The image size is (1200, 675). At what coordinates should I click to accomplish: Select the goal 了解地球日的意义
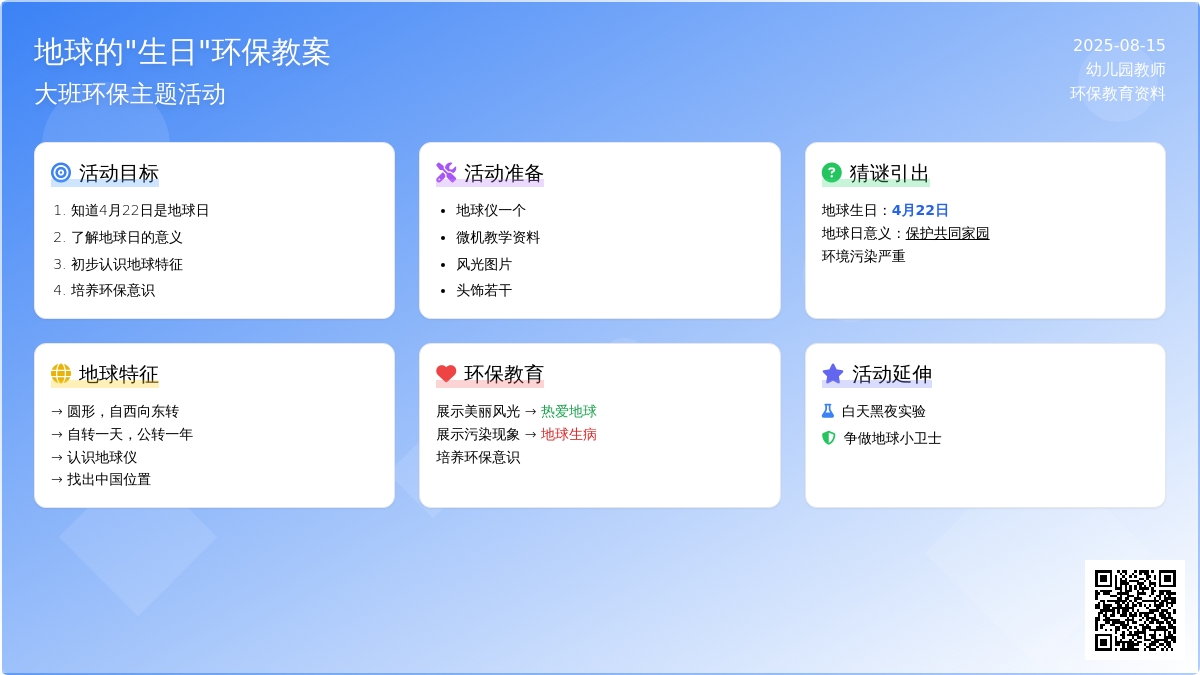(127, 237)
